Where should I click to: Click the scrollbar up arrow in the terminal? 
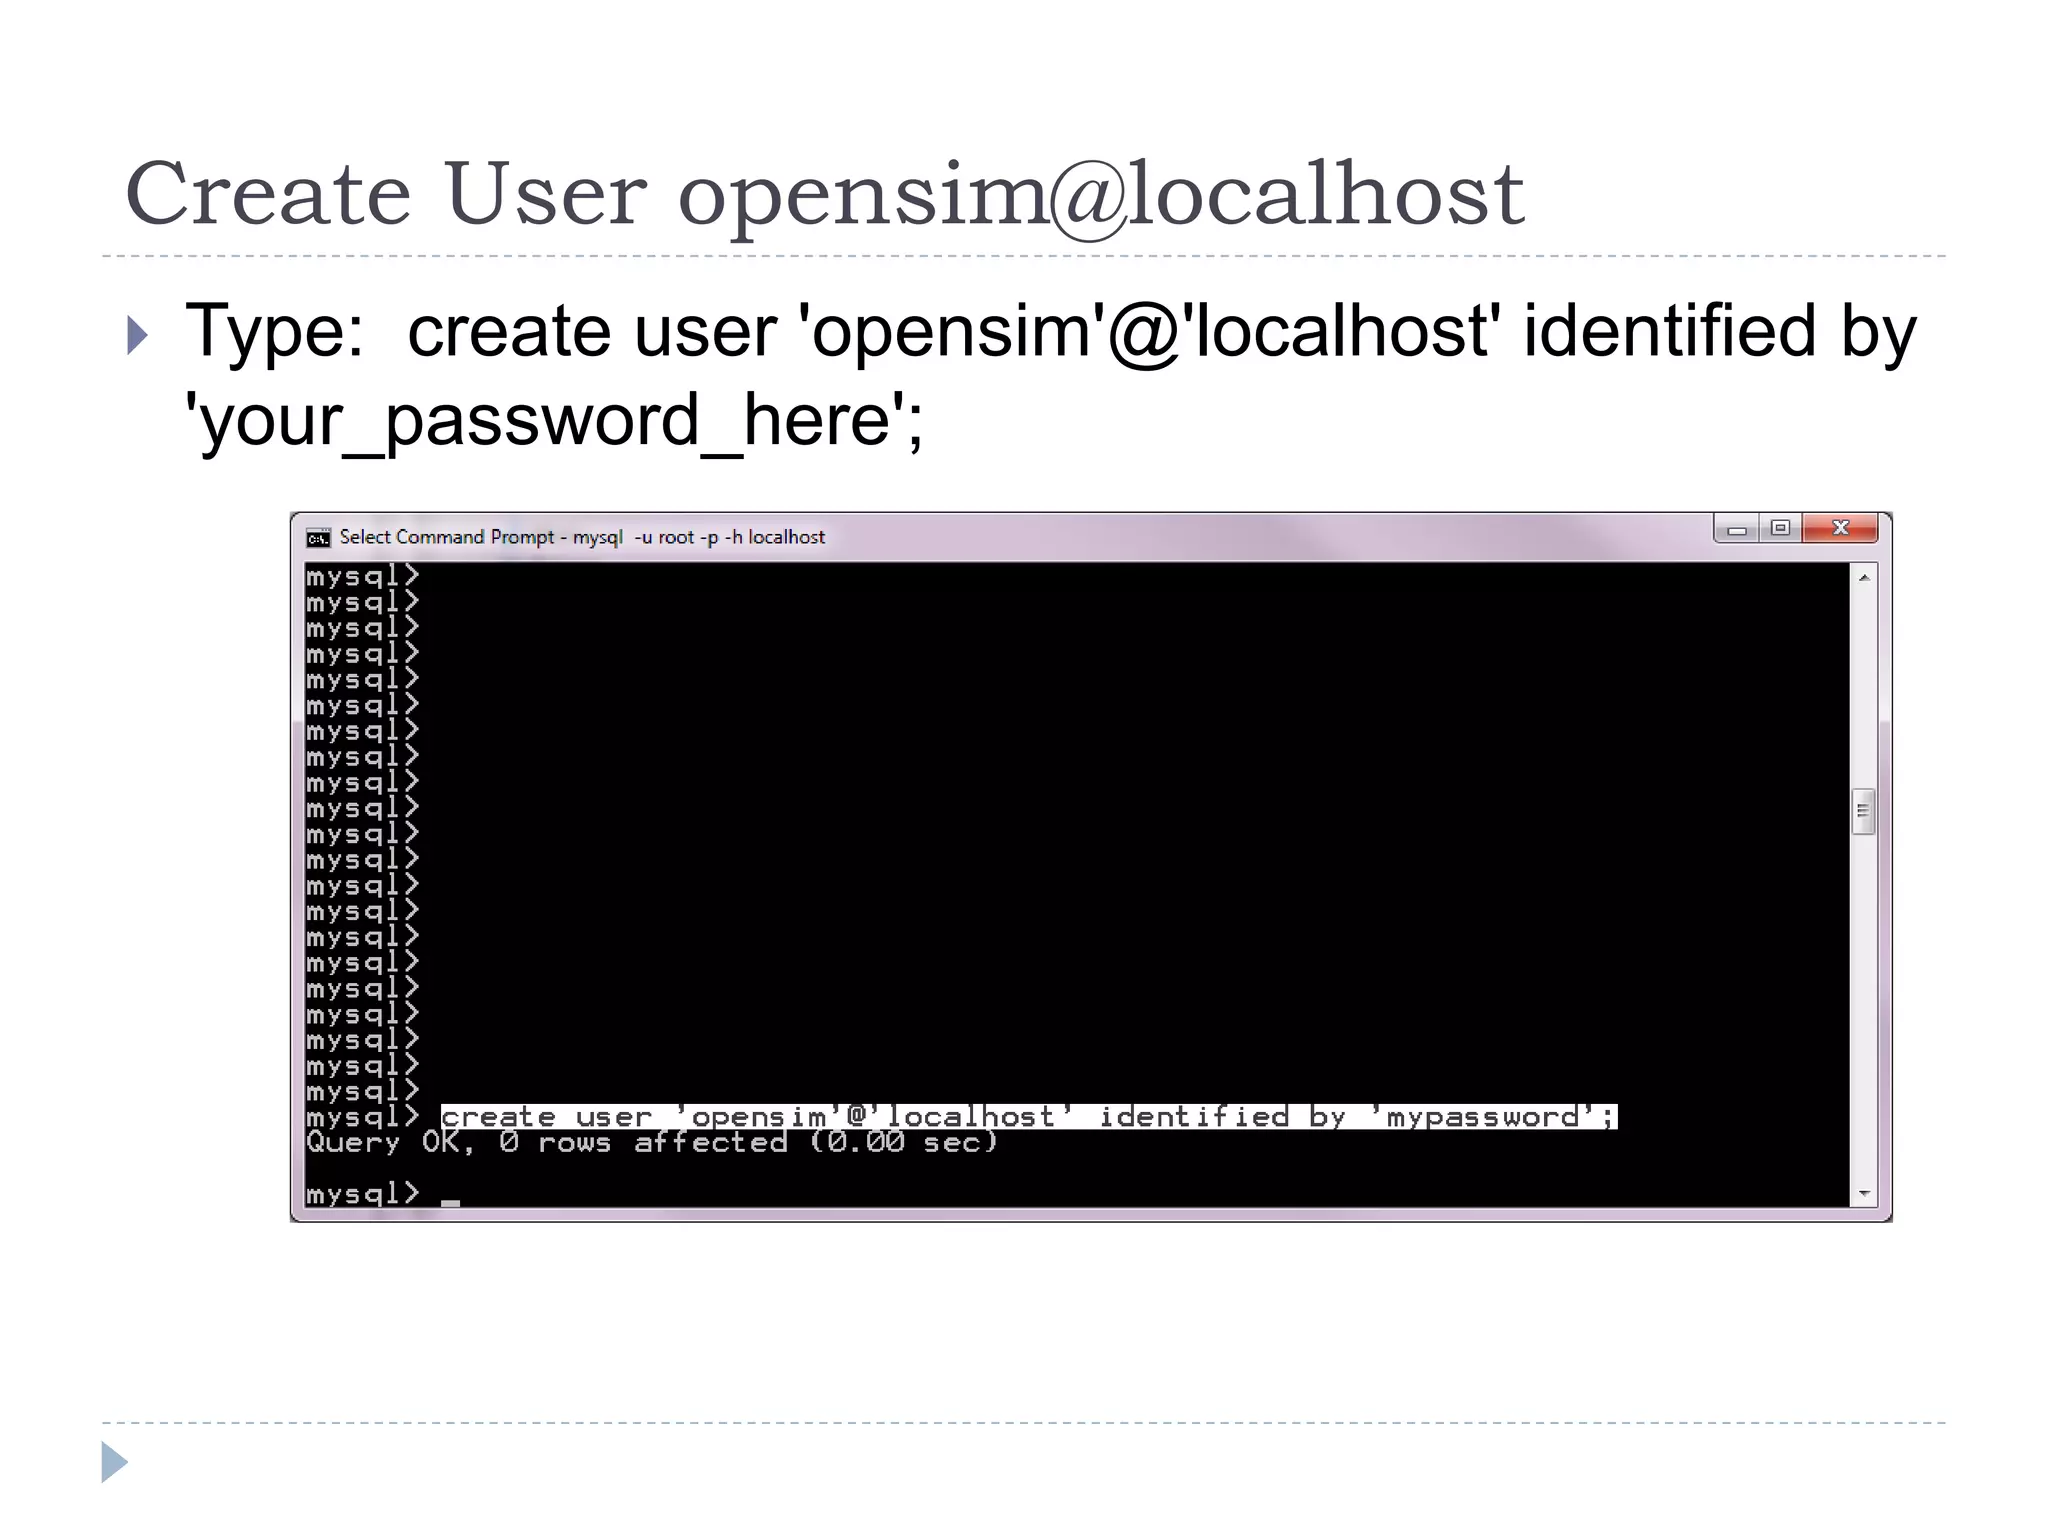(x=1864, y=577)
